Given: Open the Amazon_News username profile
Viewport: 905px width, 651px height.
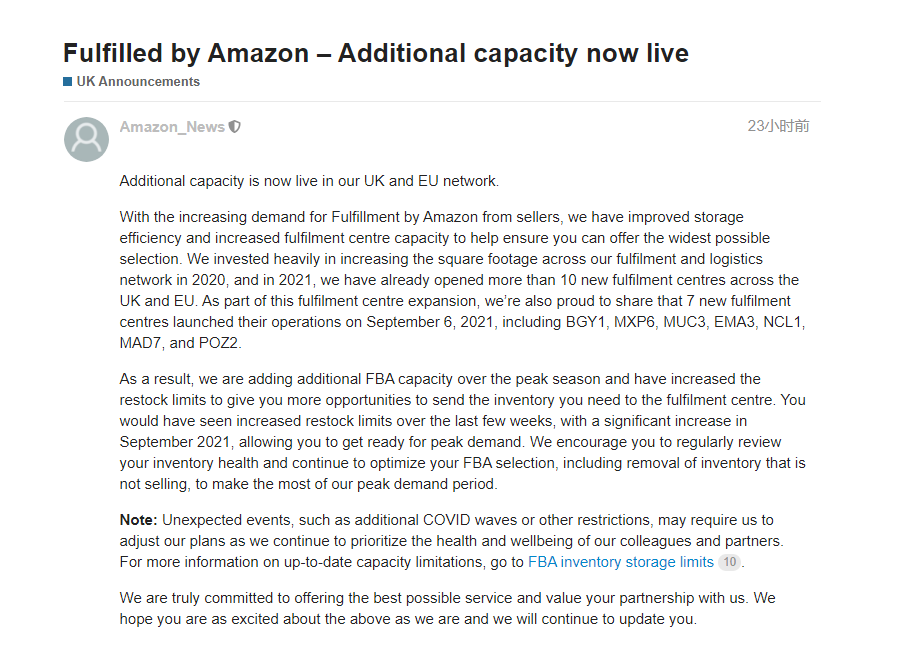Looking at the screenshot, I should point(172,126).
